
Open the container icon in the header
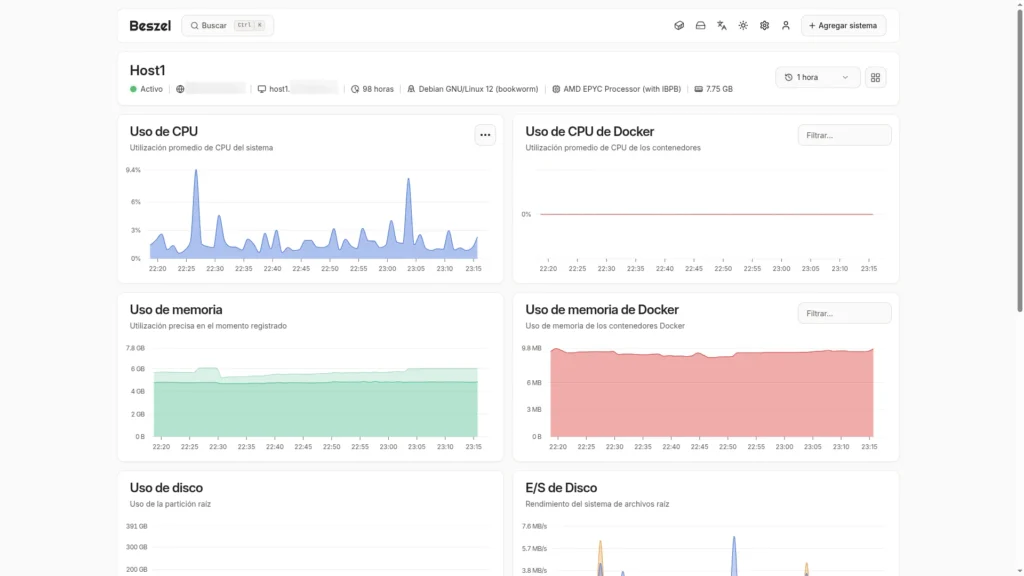(x=679, y=25)
